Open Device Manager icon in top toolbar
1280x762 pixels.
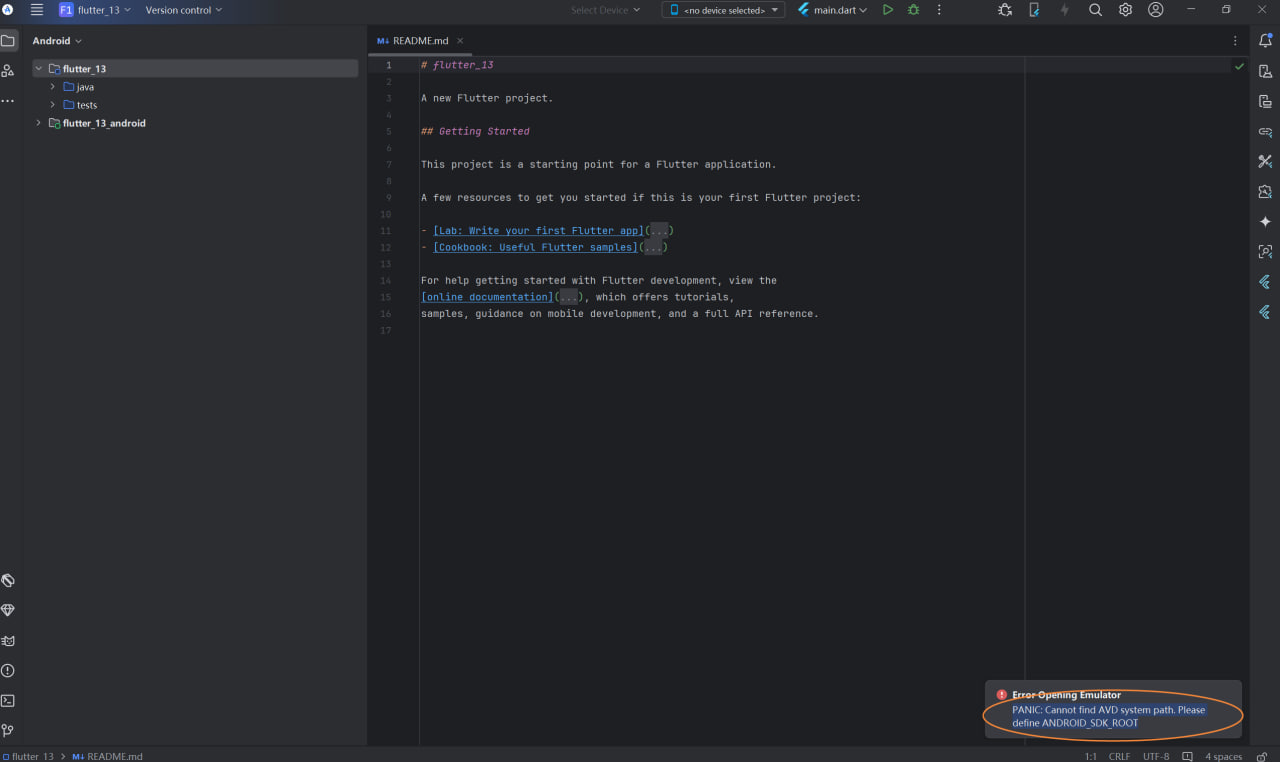click(1035, 10)
